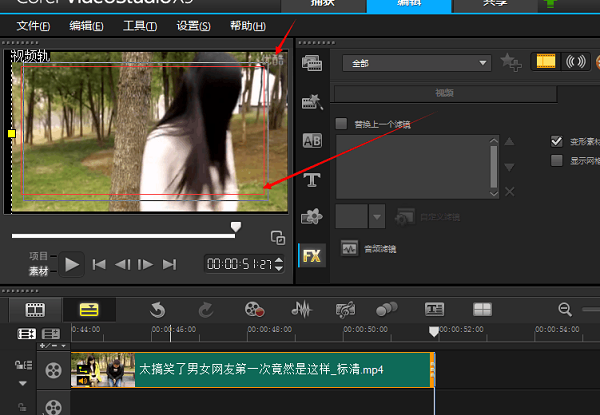Image resolution: width=600 pixels, height=415 pixels.
Task: Enable the 显示网格线 checkbox
Action: [x=557, y=161]
